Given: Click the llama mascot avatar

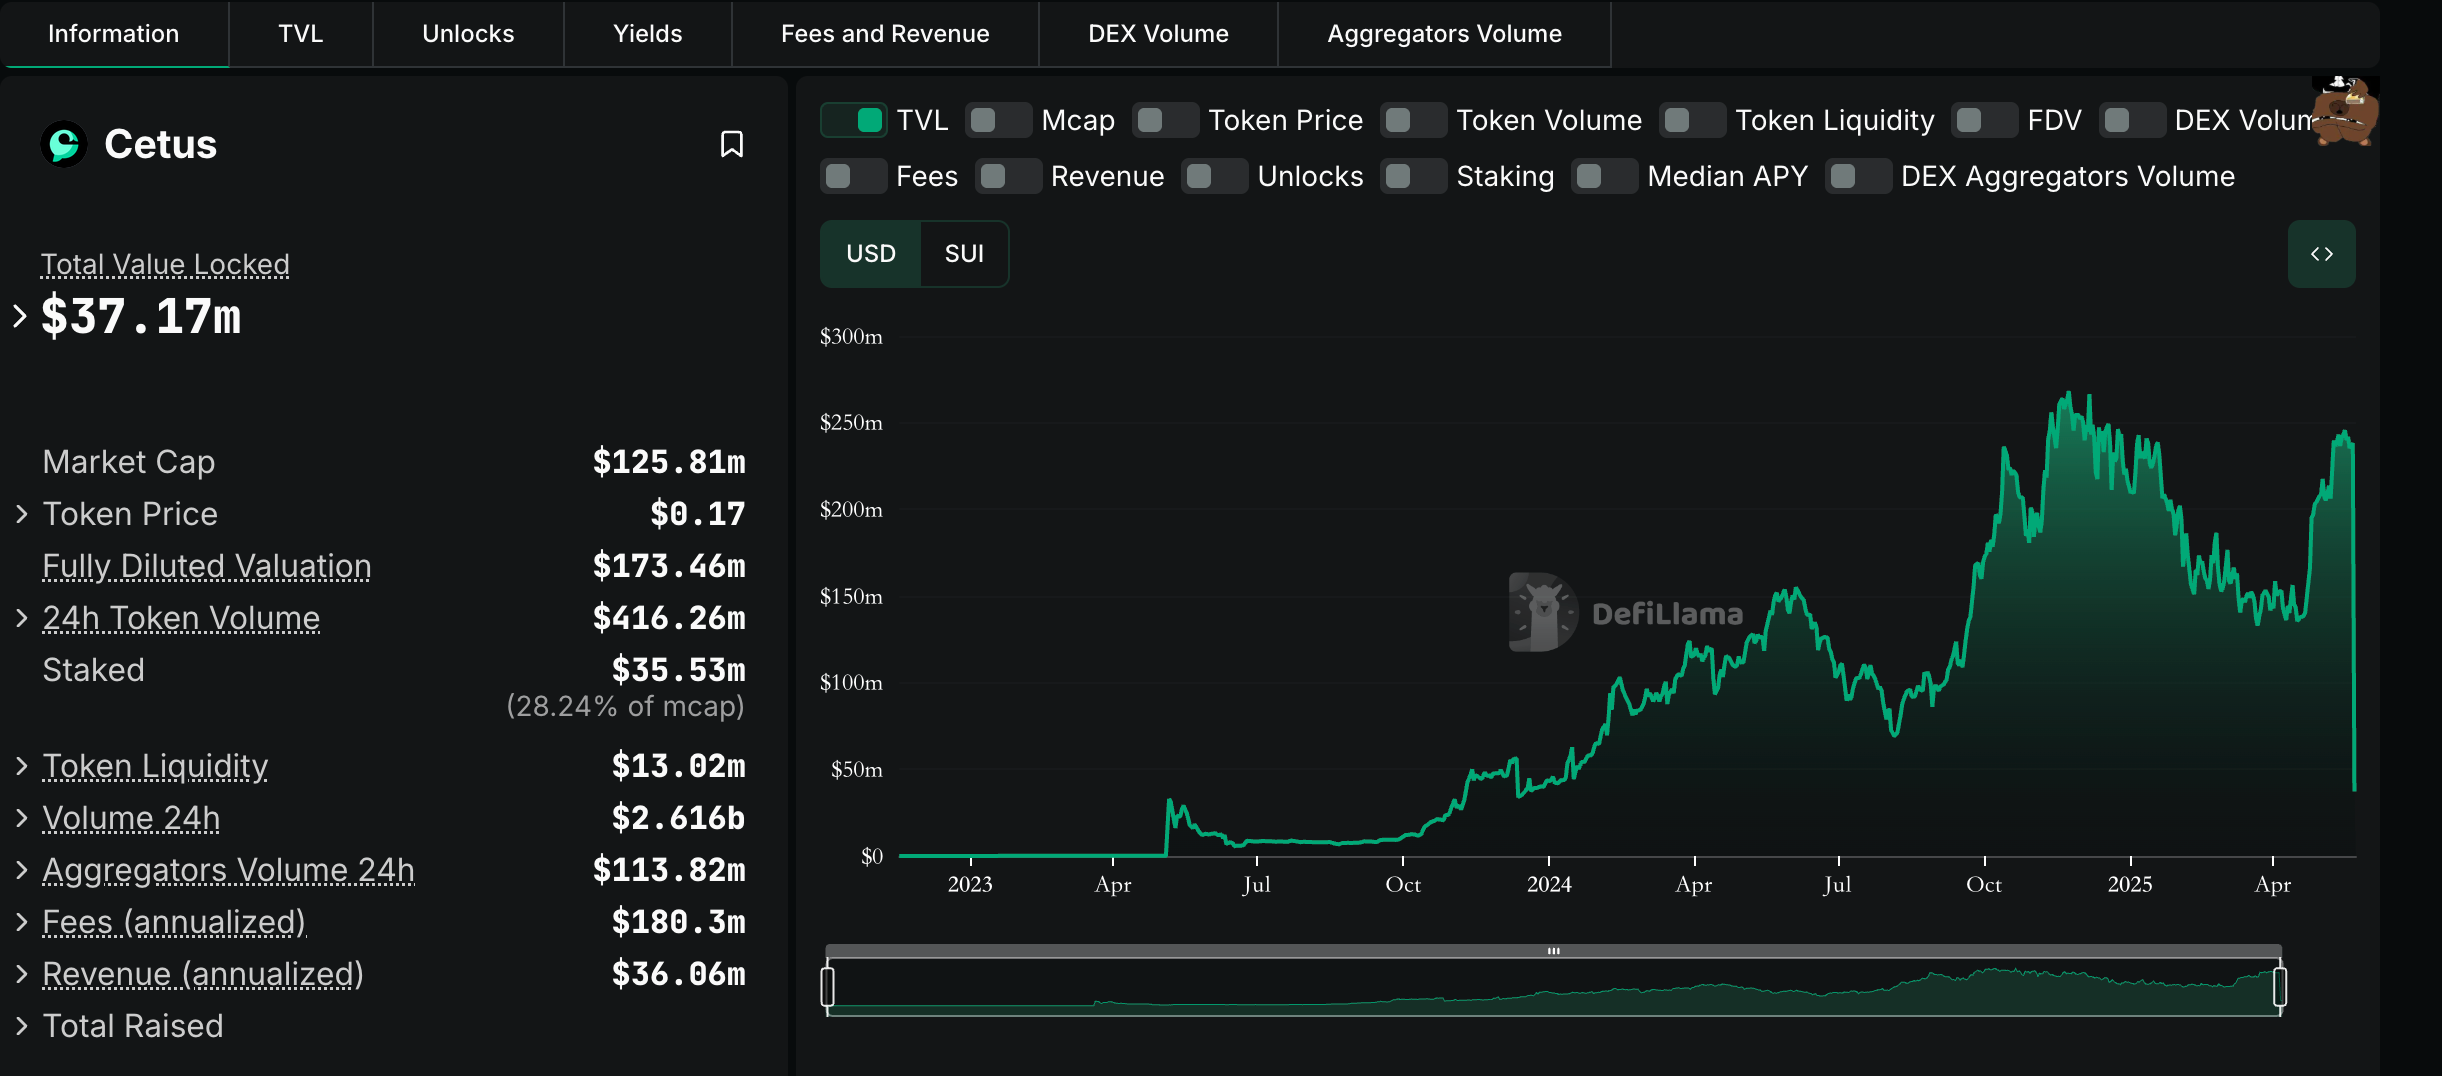Looking at the screenshot, I should click(x=2345, y=111).
